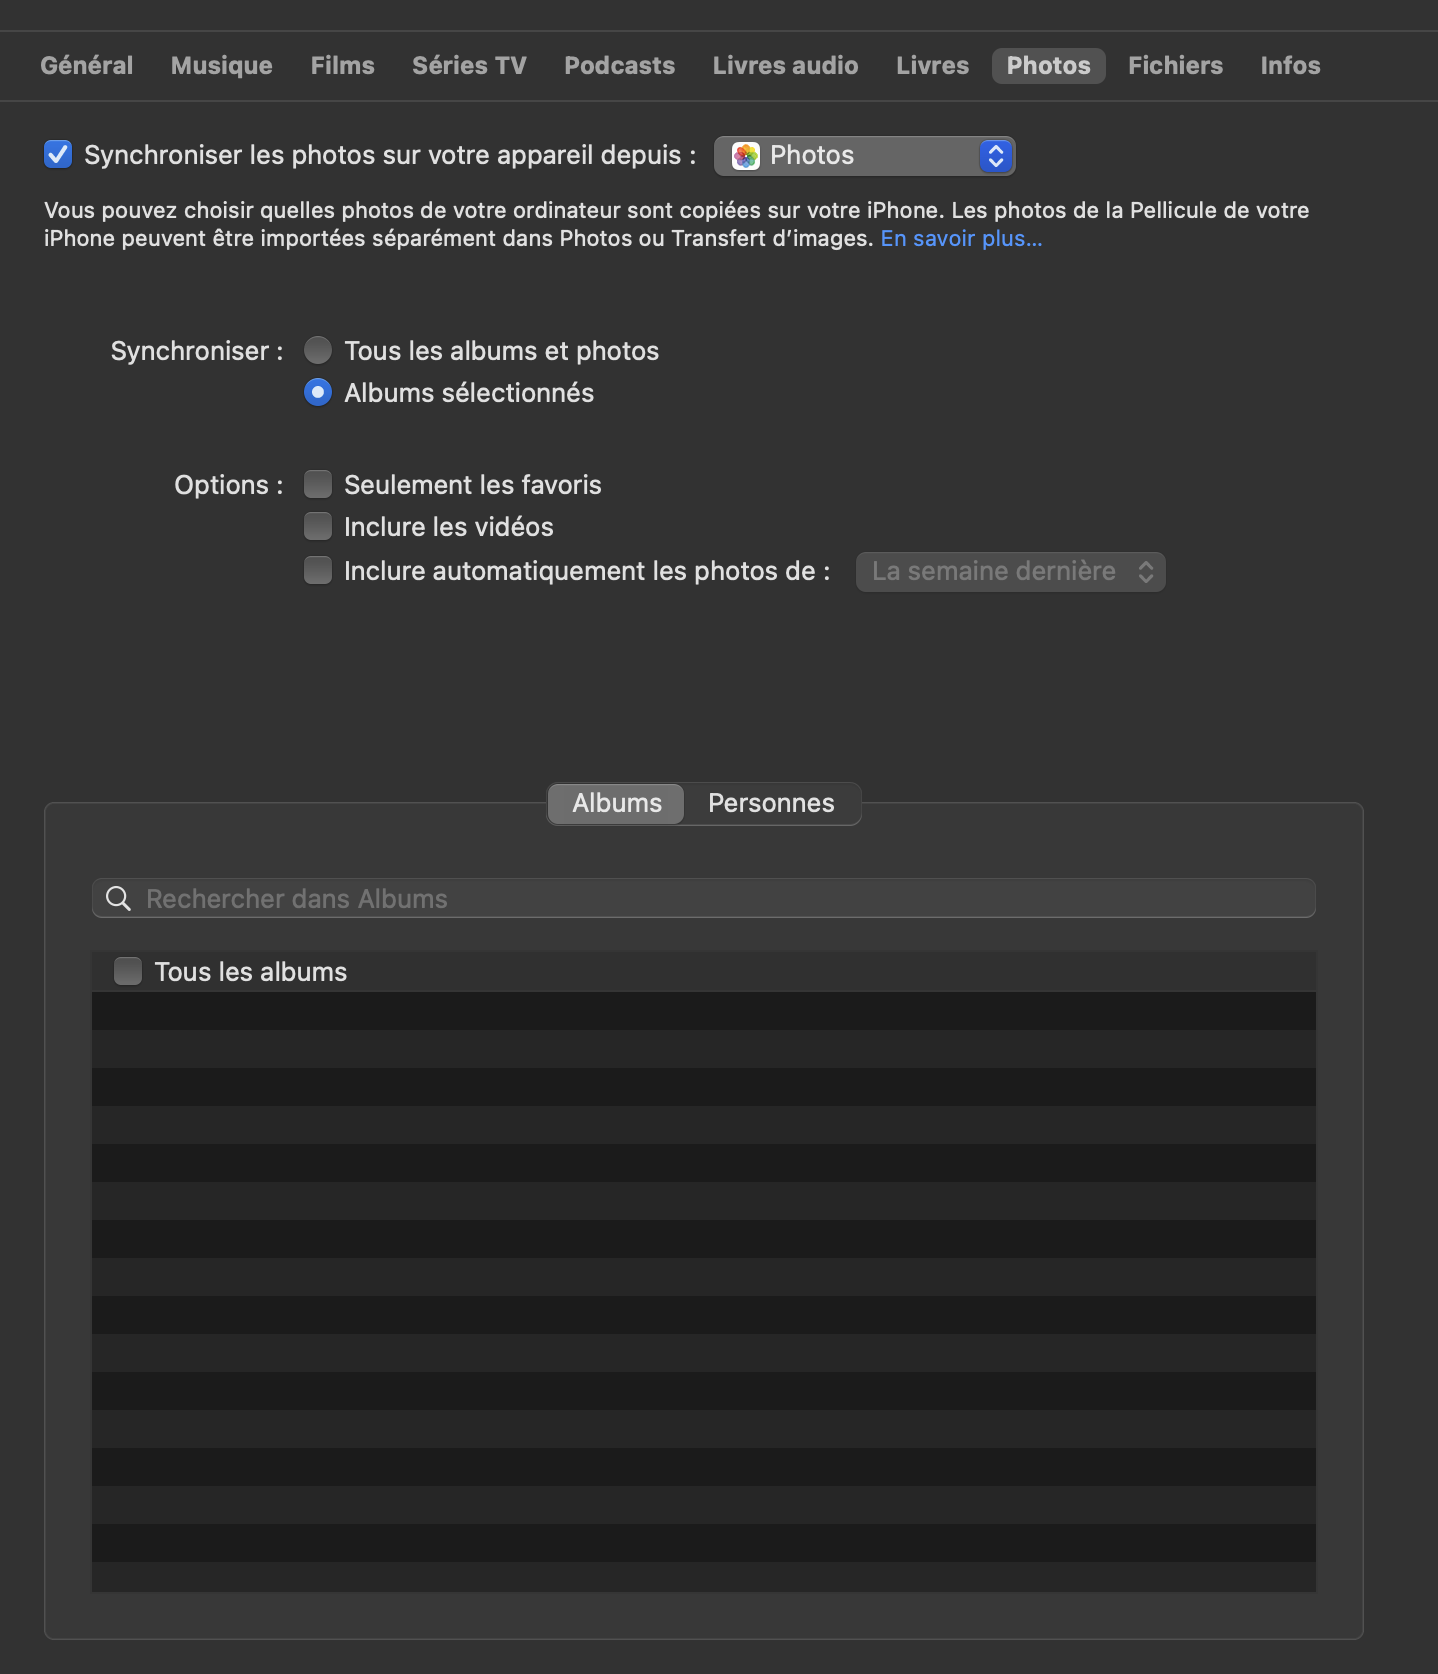Go to the Podcasts tab

pyautogui.click(x=619, y=66)
